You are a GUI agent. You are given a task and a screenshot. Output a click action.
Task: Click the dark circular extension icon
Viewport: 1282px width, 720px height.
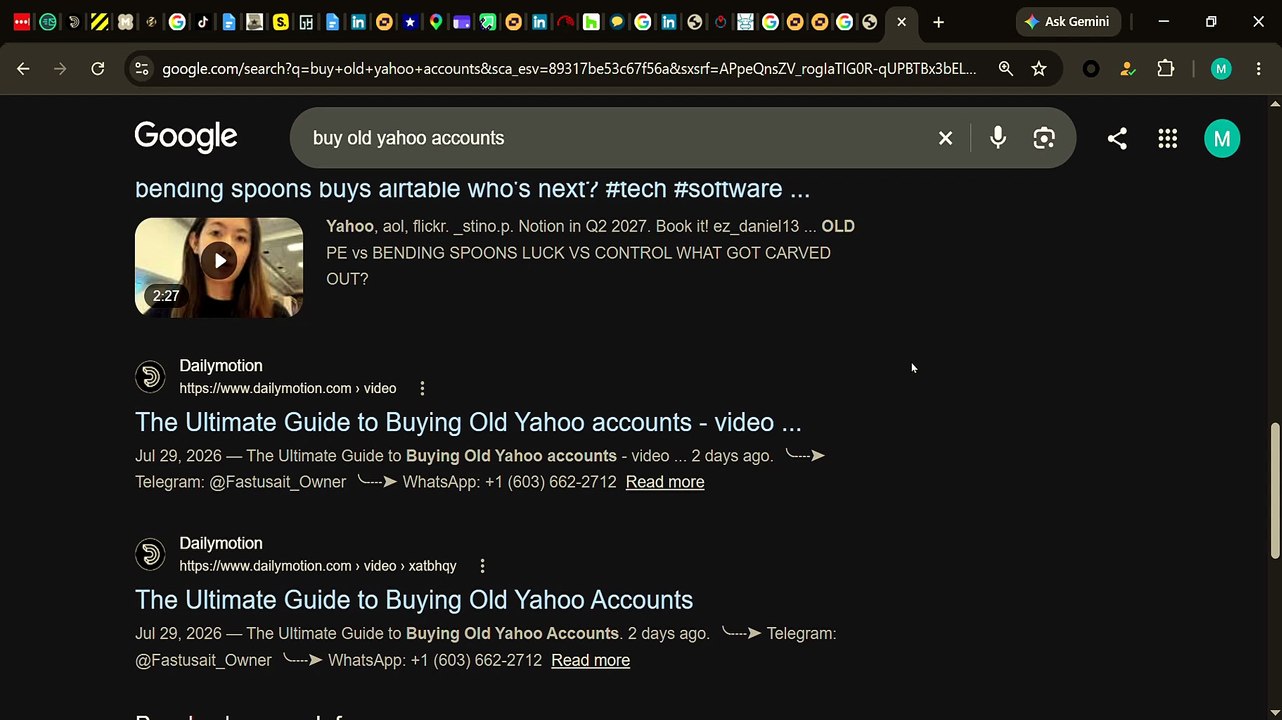tap(1091, 69)
